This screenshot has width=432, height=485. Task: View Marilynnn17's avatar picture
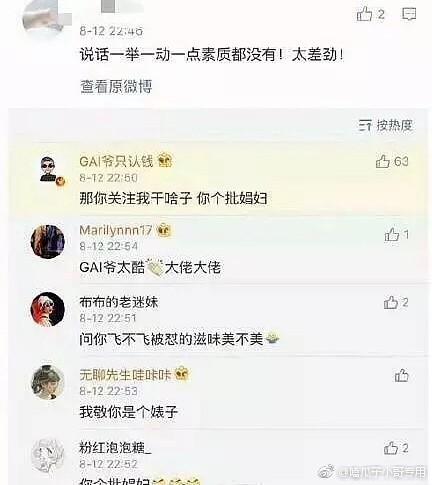(47, 242)
